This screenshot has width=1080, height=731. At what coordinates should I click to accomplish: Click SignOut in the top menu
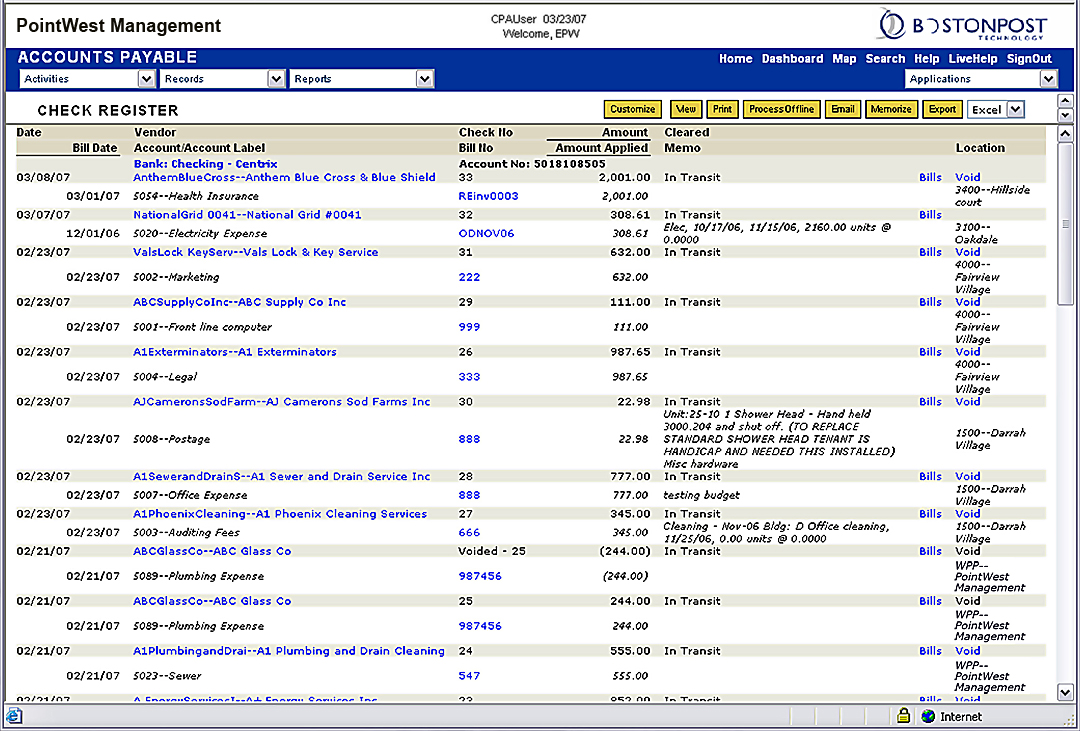(1029, 59)
